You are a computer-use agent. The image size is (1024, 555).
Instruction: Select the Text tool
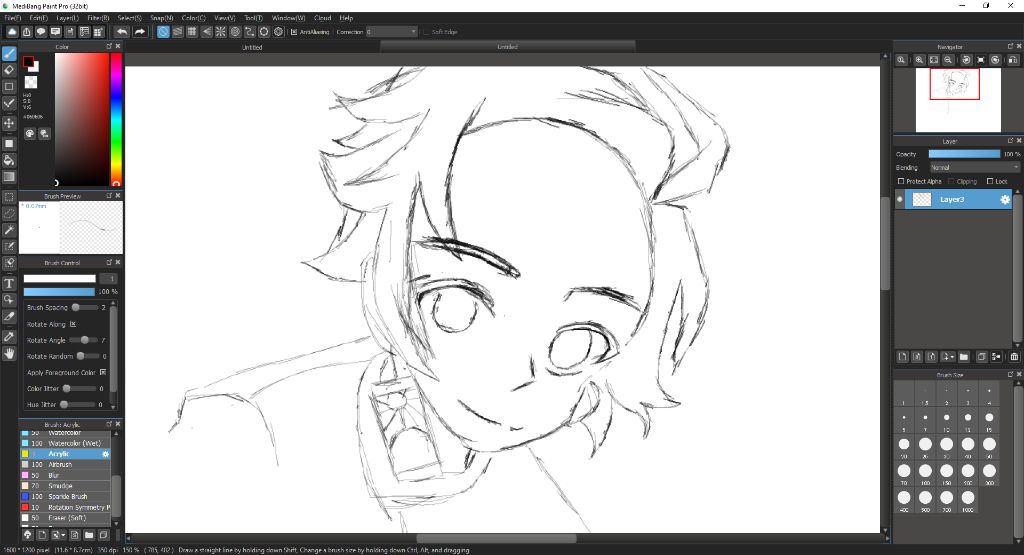click(x=9, y=283)
